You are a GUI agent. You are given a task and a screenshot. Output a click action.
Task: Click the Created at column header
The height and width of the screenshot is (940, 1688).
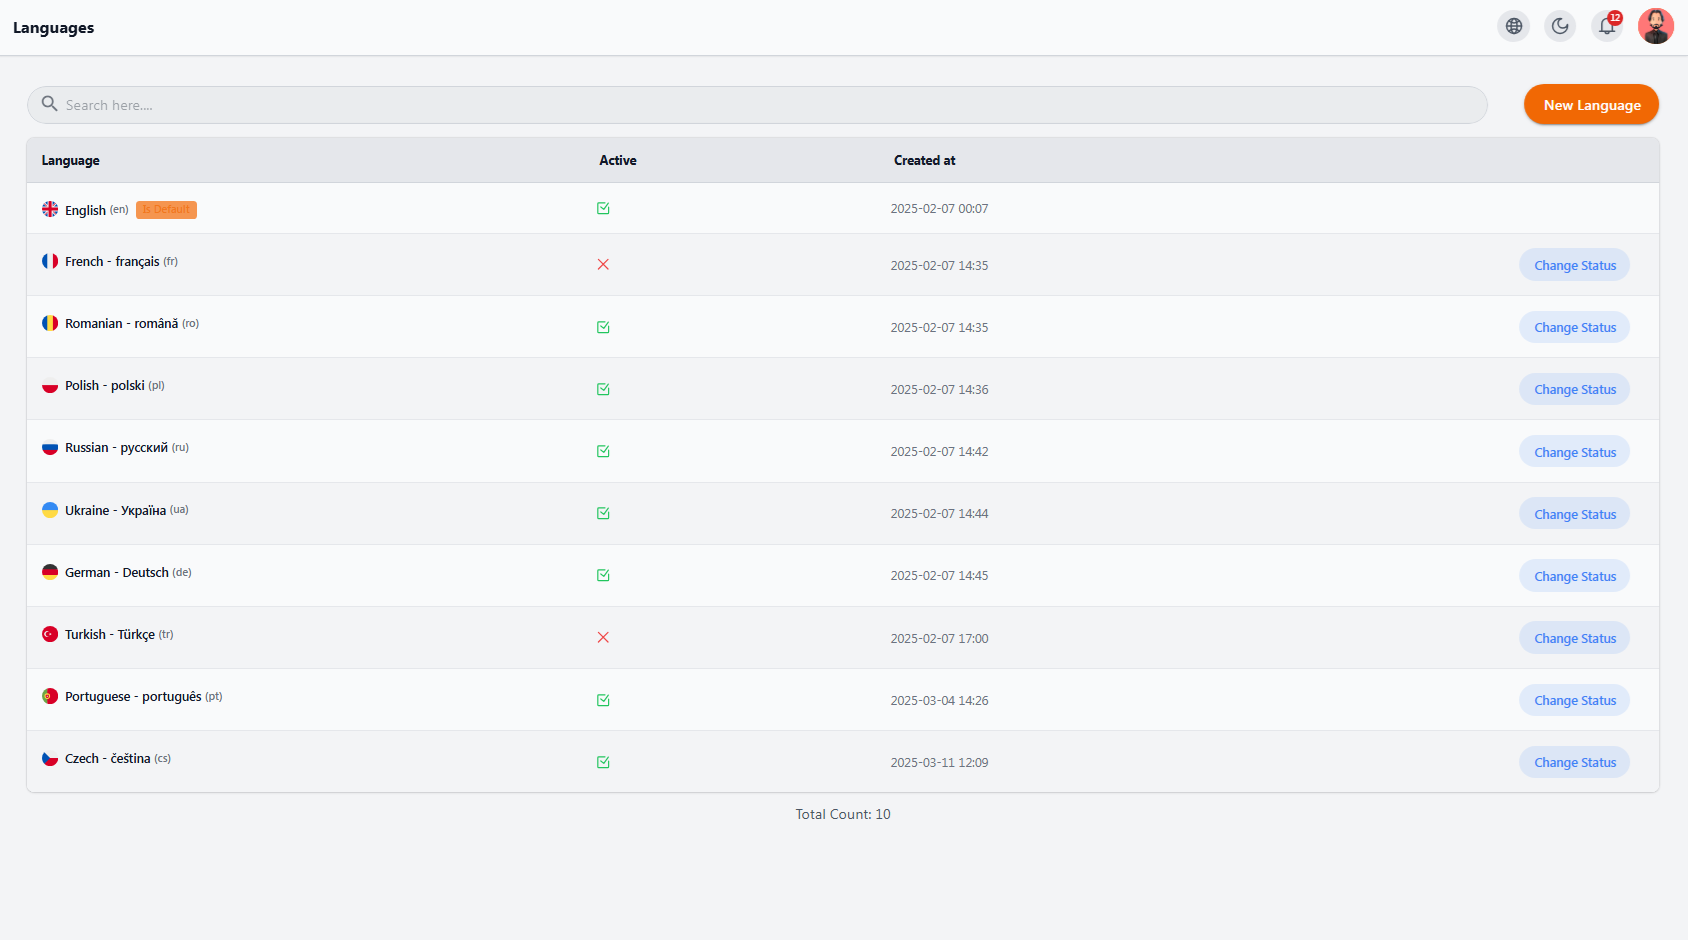click(x=925, y=160)
